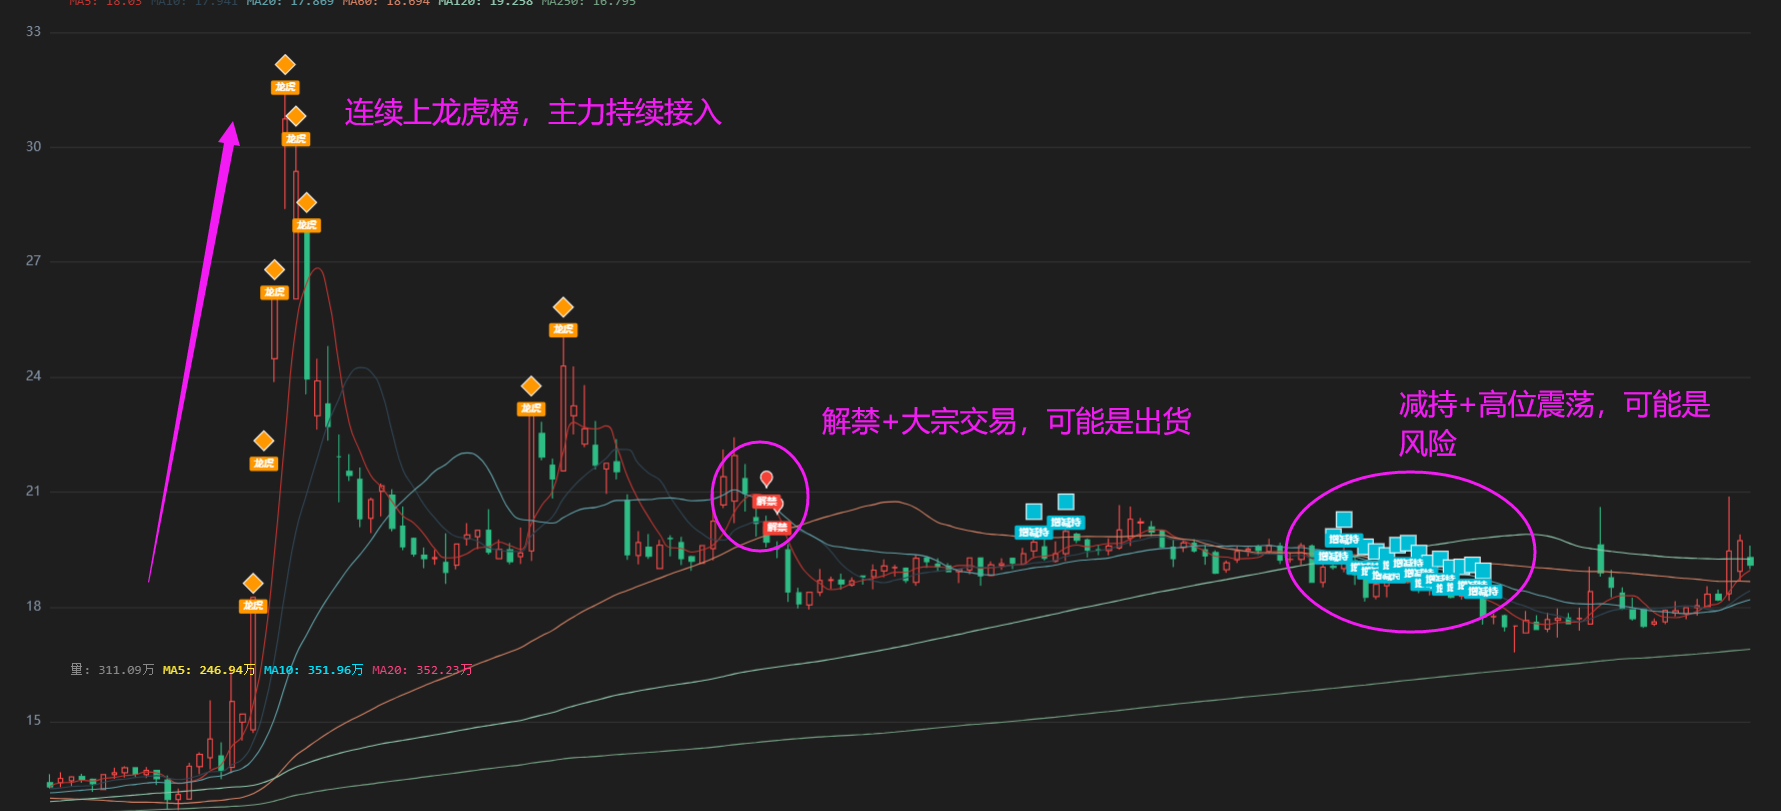Open the leftmost blue 增减持 square marker
The height and width of the screenshot is (811, 1781).
click(1034, 512)
